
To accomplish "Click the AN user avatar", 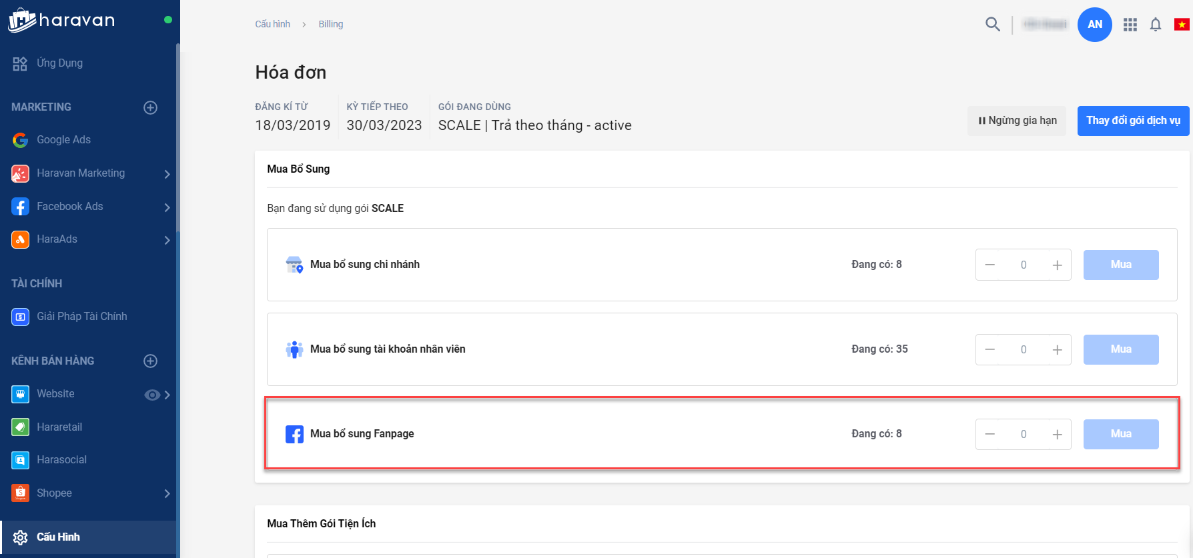I will [x=1094, y=24].
